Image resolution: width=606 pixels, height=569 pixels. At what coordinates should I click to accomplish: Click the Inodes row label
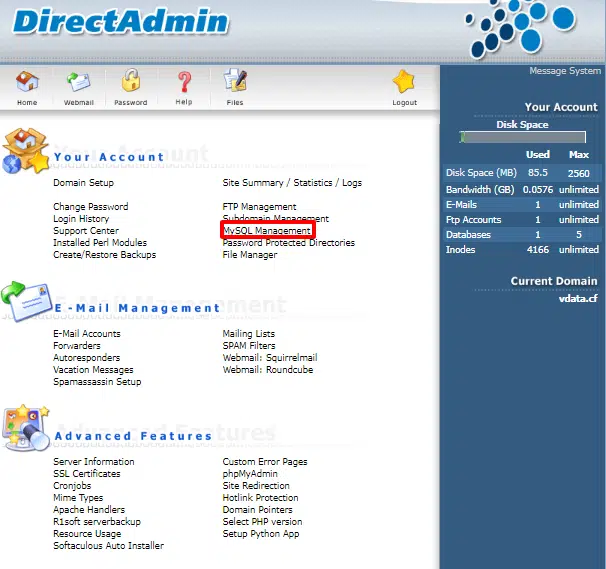coord(460,249)
